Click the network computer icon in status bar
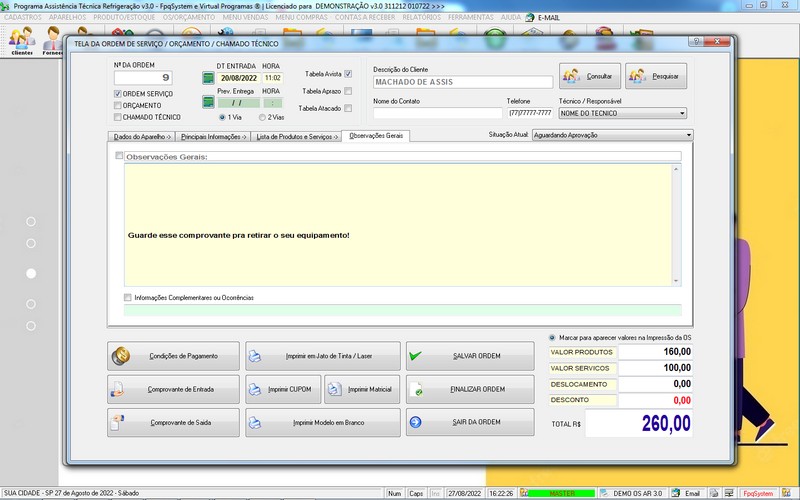Image resolution: width=800 pixels, height=500 pixels. [729, 493]
